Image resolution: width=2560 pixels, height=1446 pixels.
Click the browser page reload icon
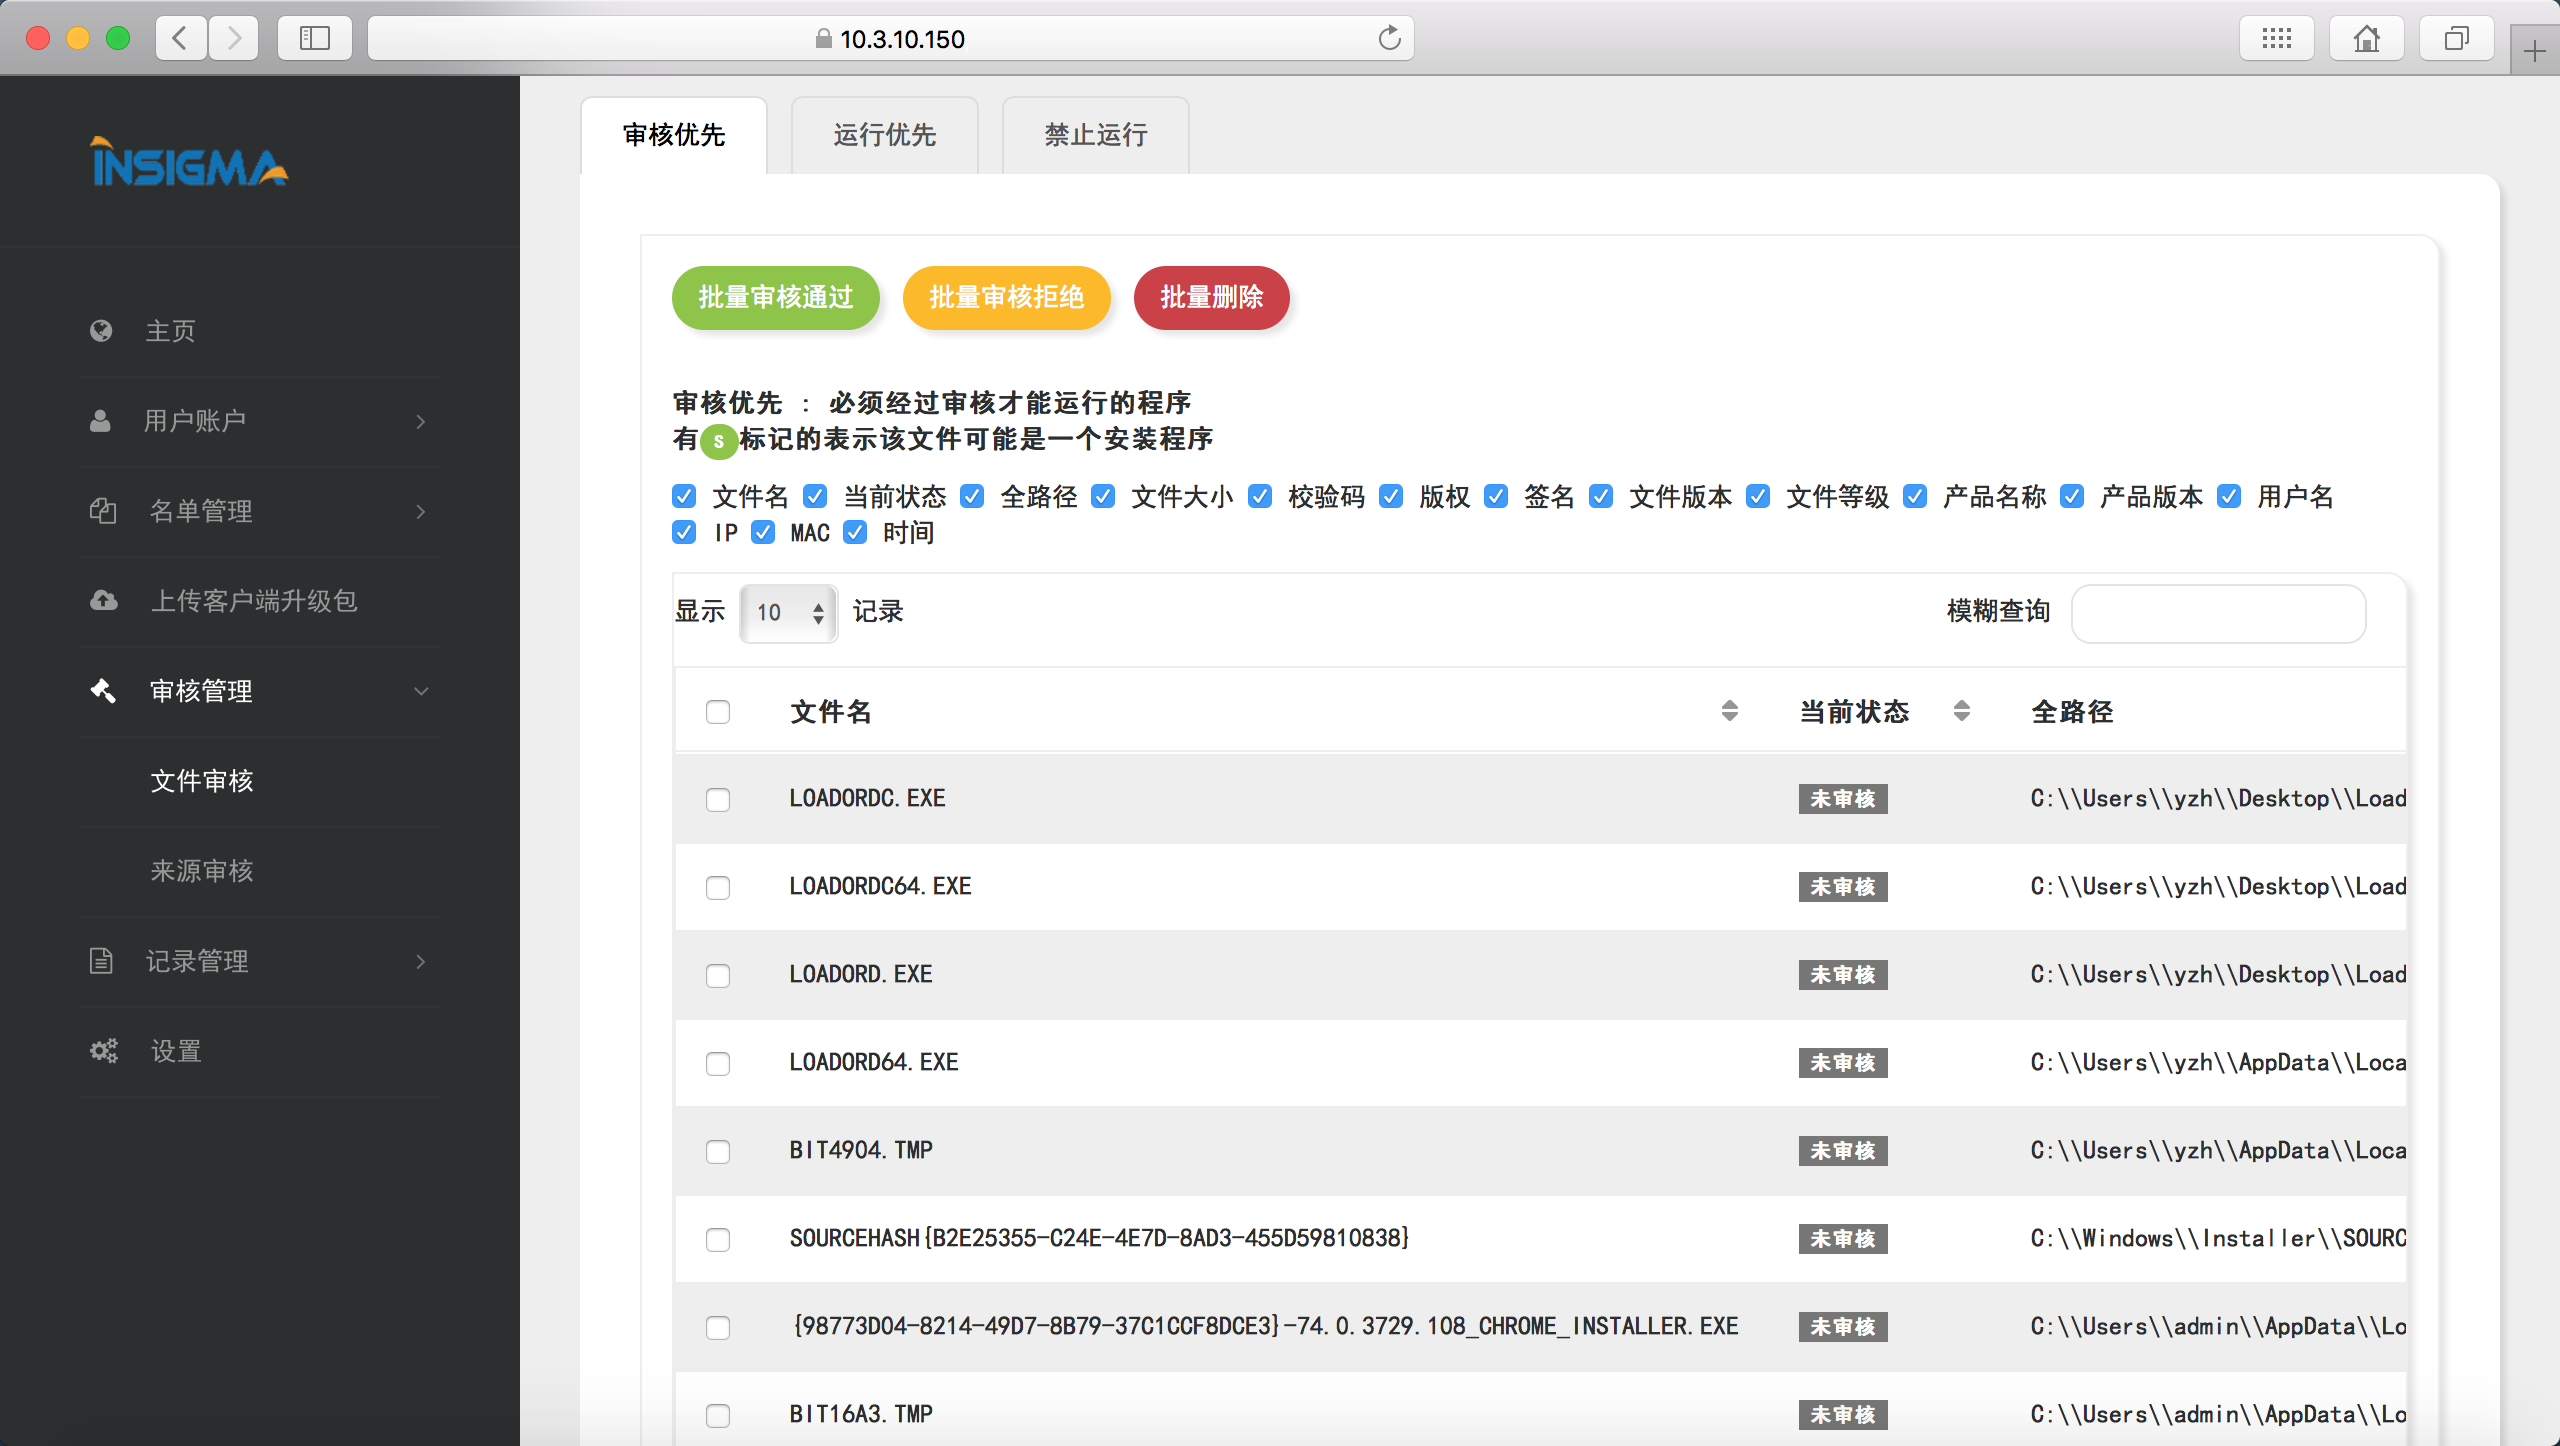tap(1389, 39)
